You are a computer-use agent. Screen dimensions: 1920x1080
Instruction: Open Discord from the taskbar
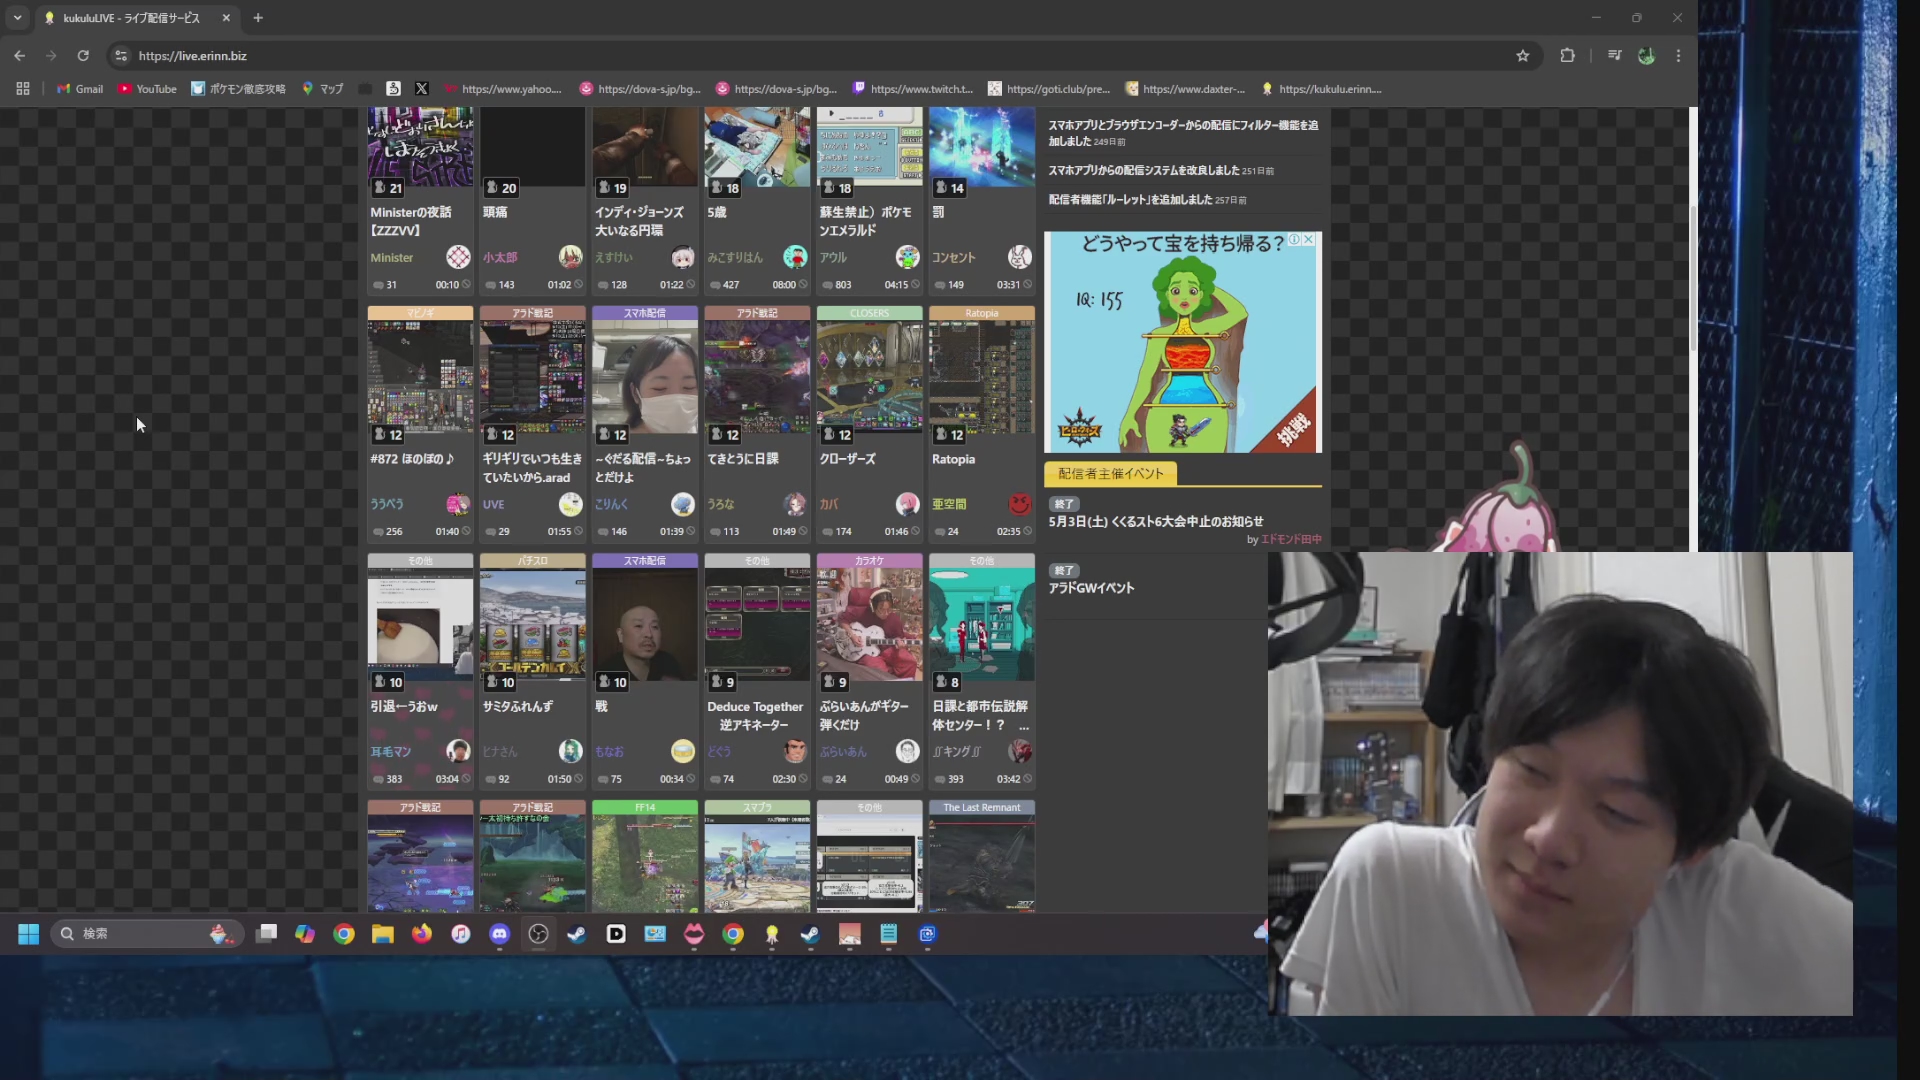coord(499,934)
